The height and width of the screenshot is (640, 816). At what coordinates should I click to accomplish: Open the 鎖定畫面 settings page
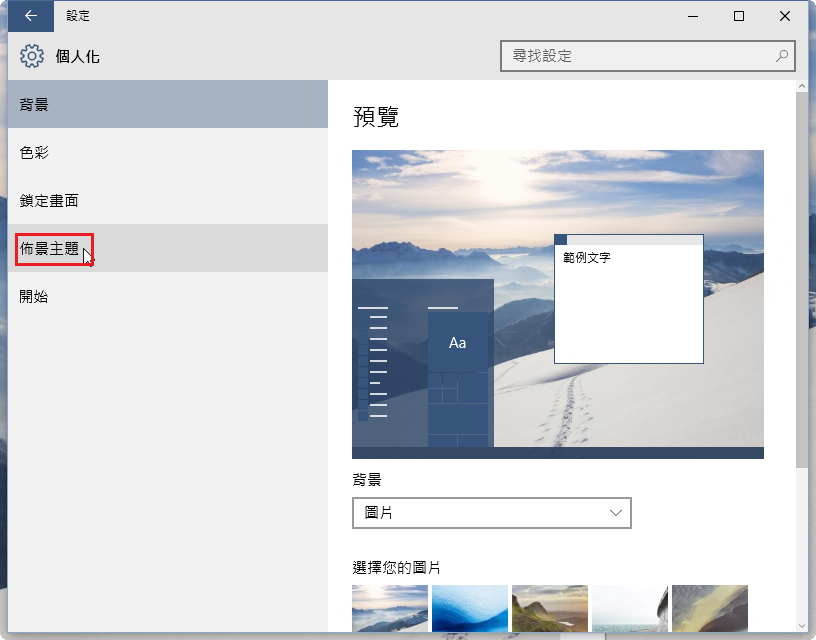[x=168, y=200]
